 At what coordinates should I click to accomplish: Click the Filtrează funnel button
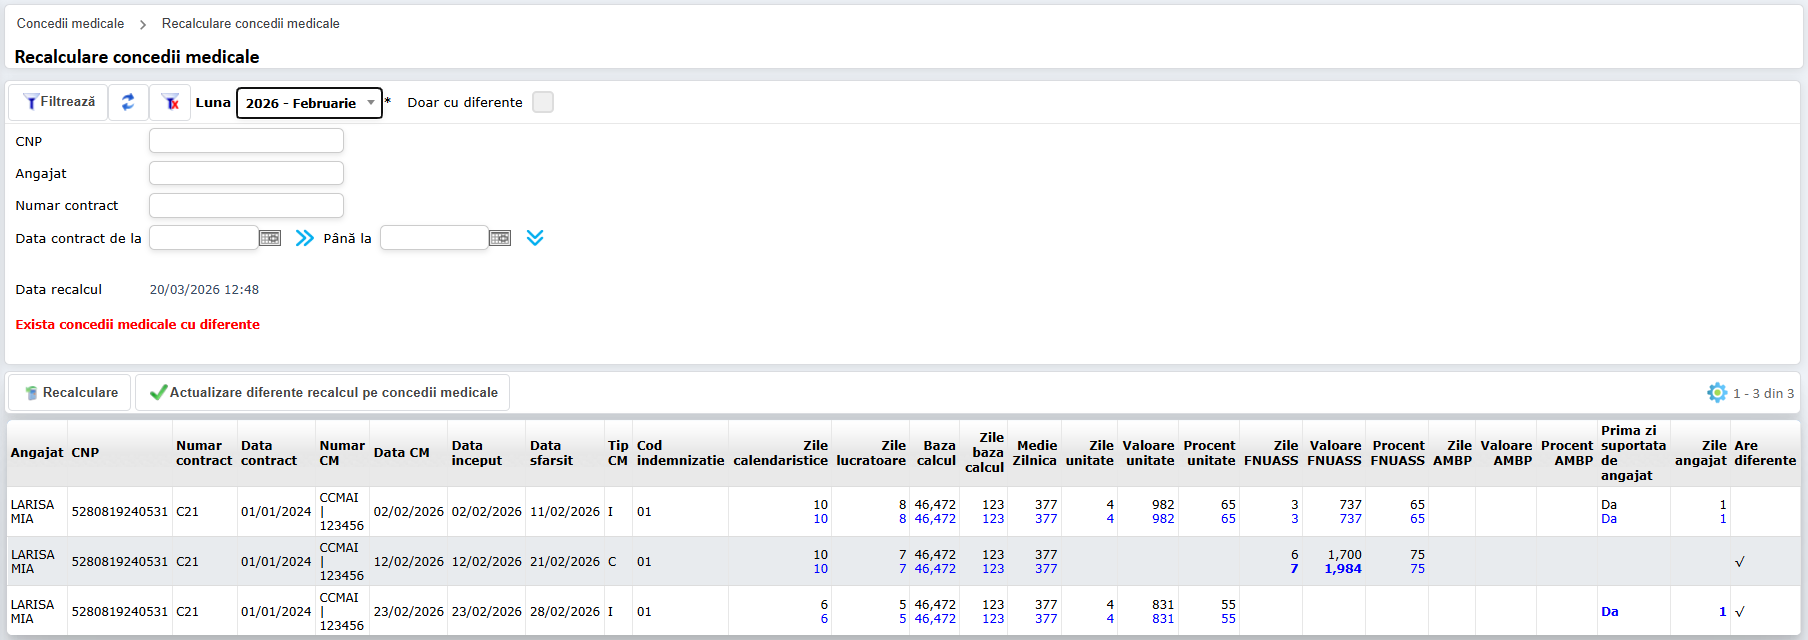tap(59, 102)
